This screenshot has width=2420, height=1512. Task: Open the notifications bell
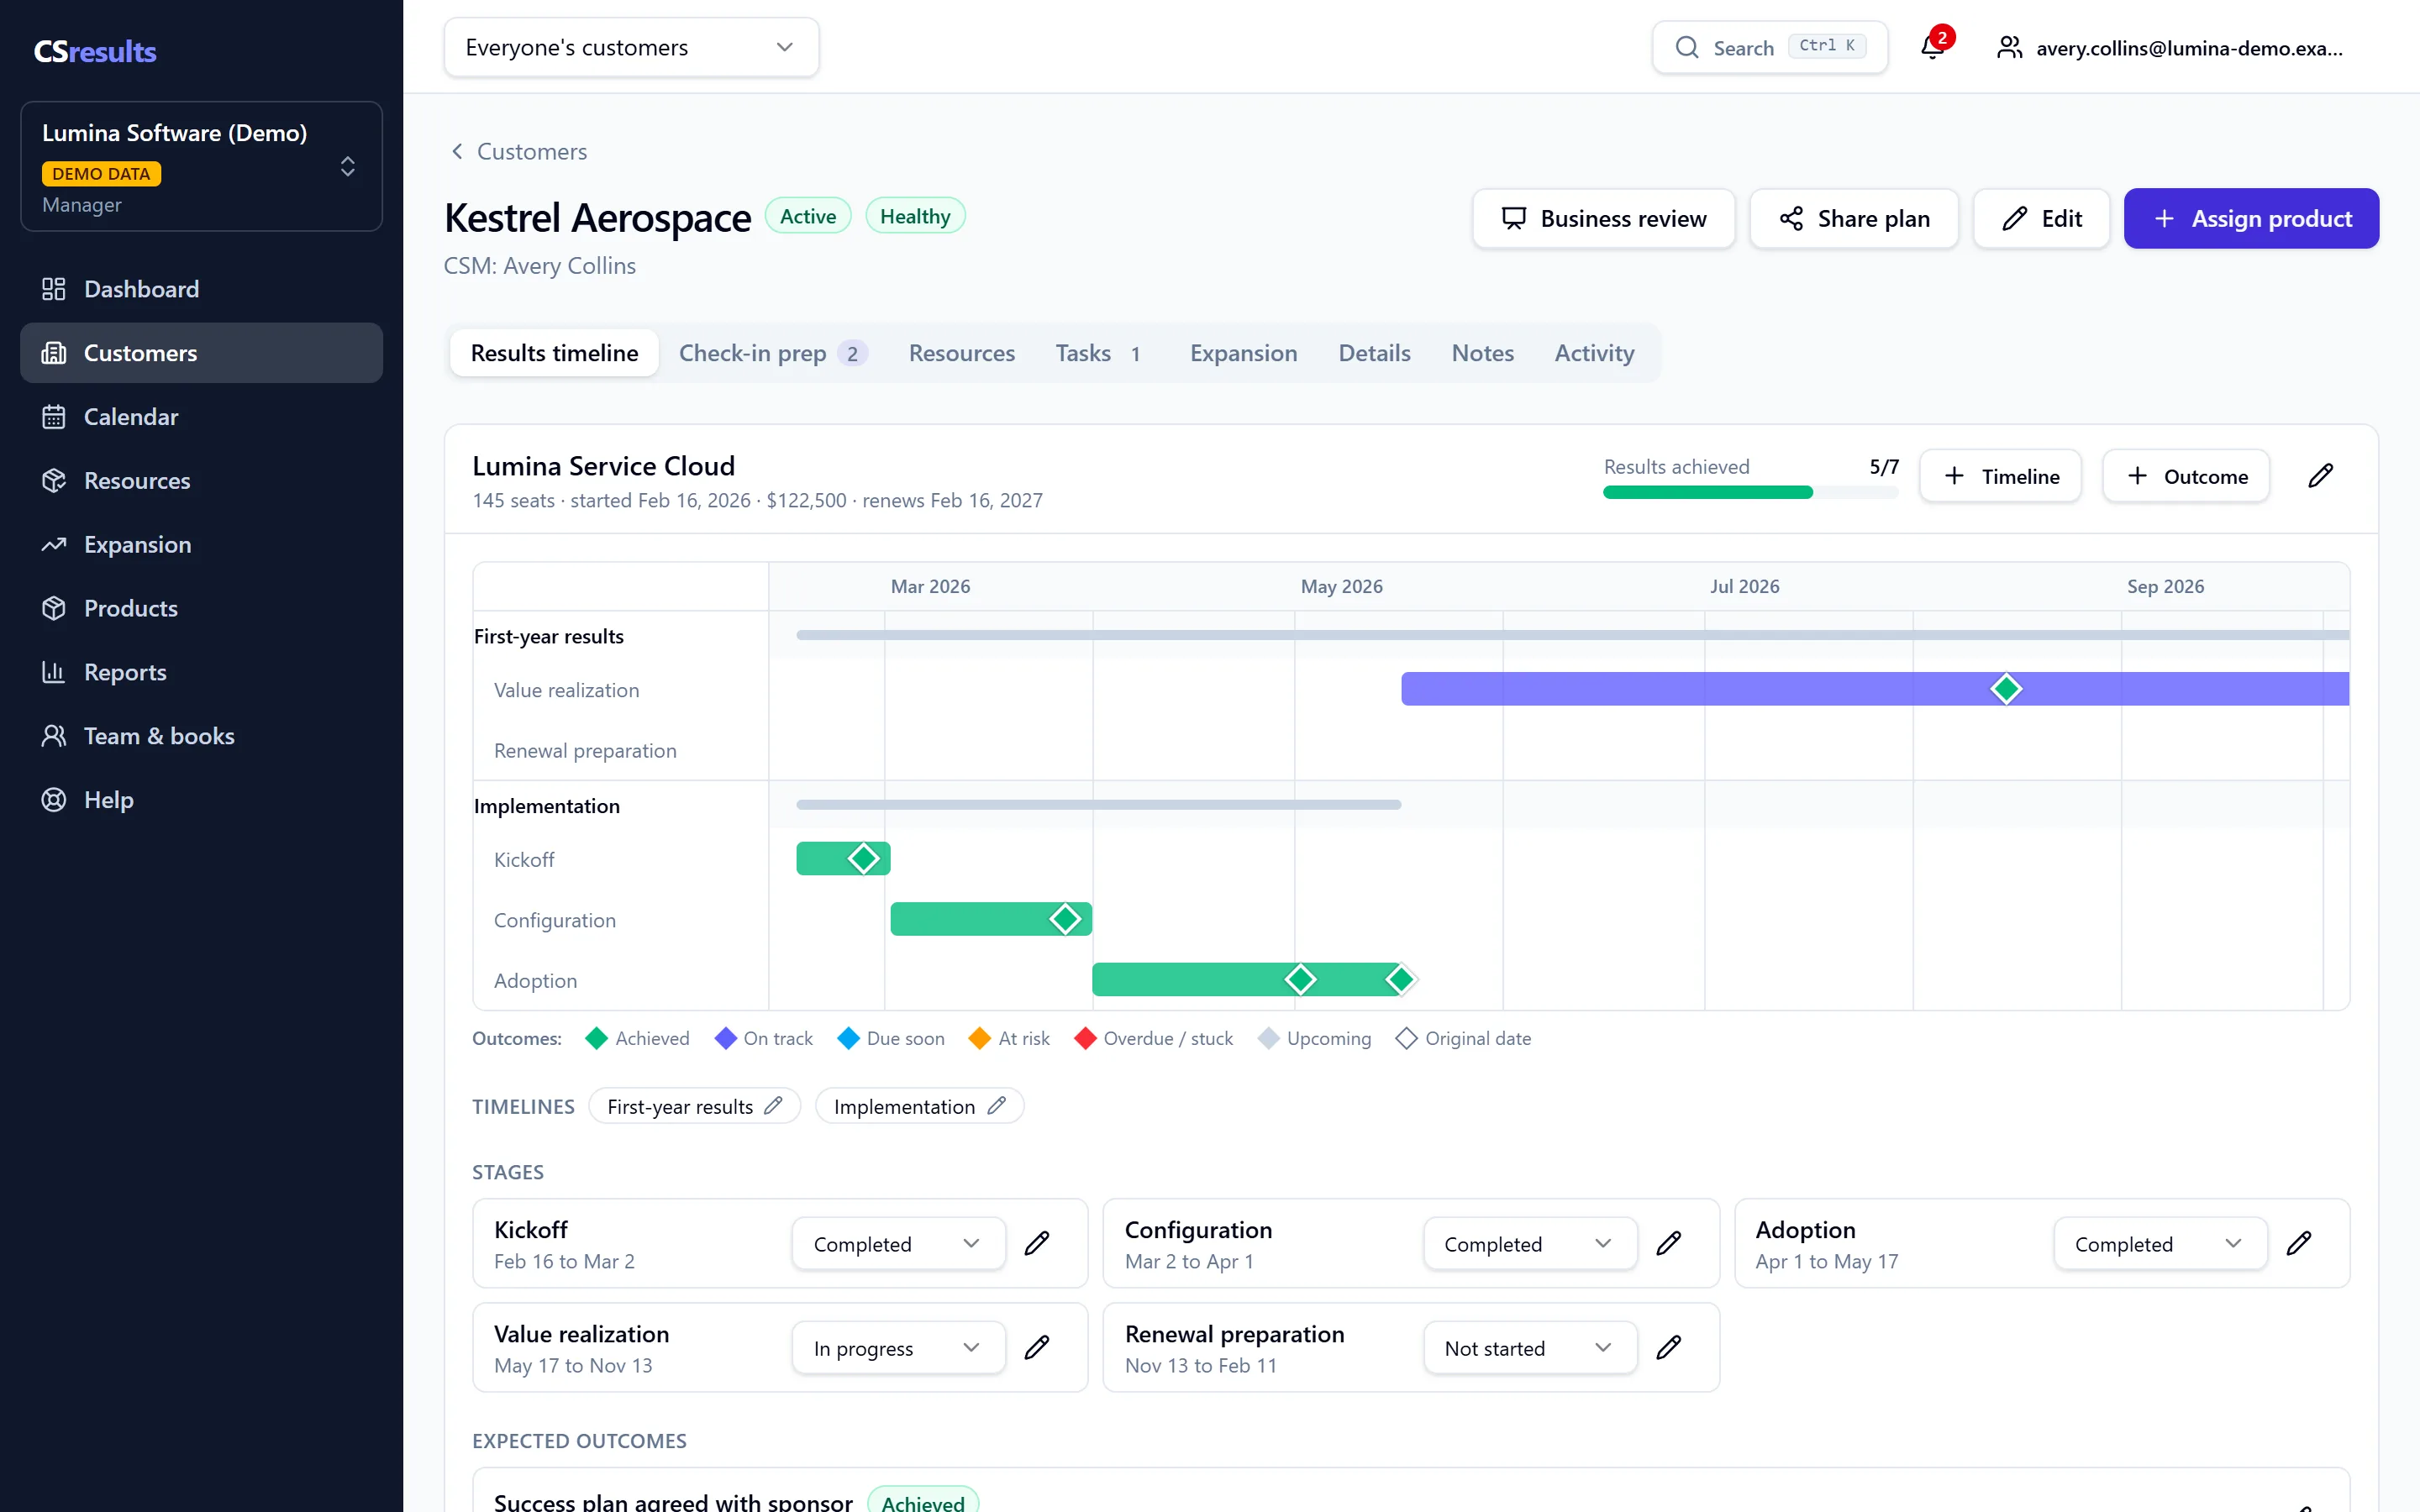1933,47
